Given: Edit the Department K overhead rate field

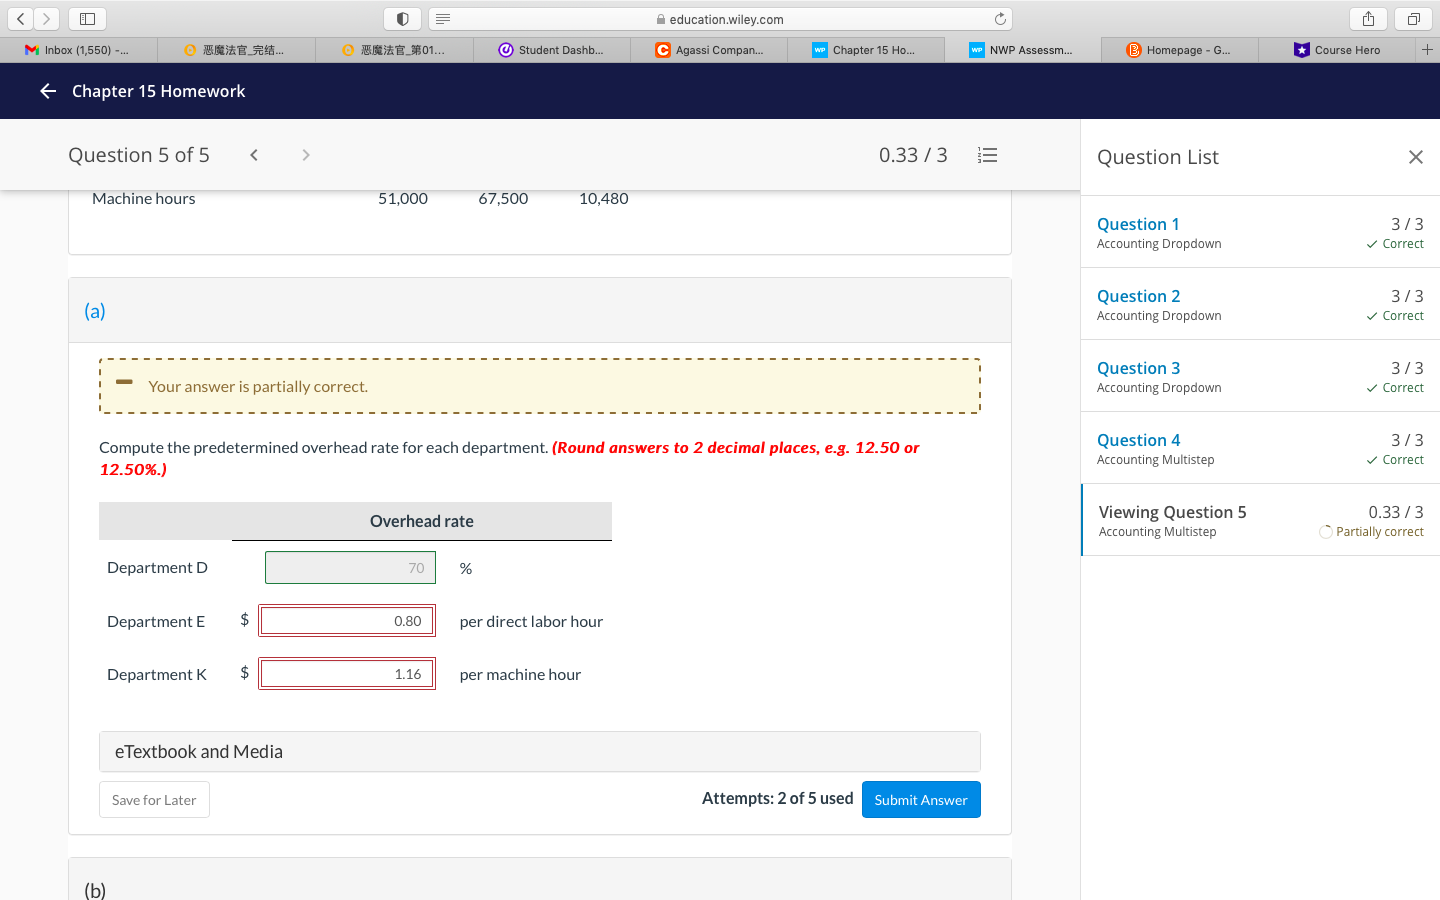Looking at the screenshot, I should click(x=347, y=674).
